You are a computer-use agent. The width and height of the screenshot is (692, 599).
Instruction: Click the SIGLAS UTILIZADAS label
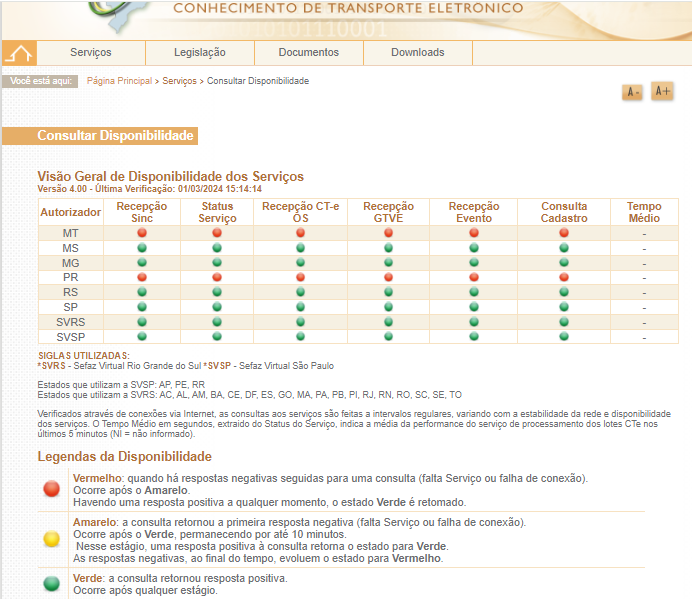[x=84, y=355]
